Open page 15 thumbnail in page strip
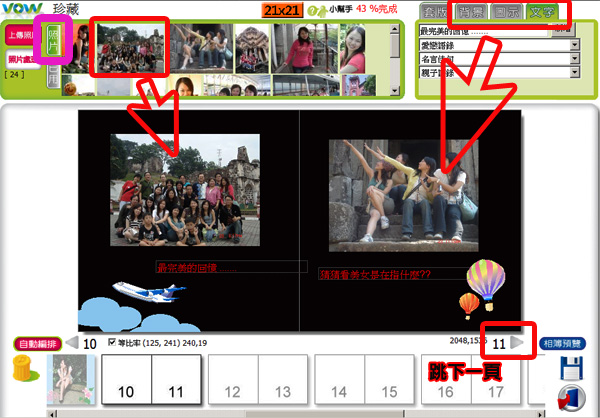The width and height of the screenshot is (600, 418). (389, 379)
